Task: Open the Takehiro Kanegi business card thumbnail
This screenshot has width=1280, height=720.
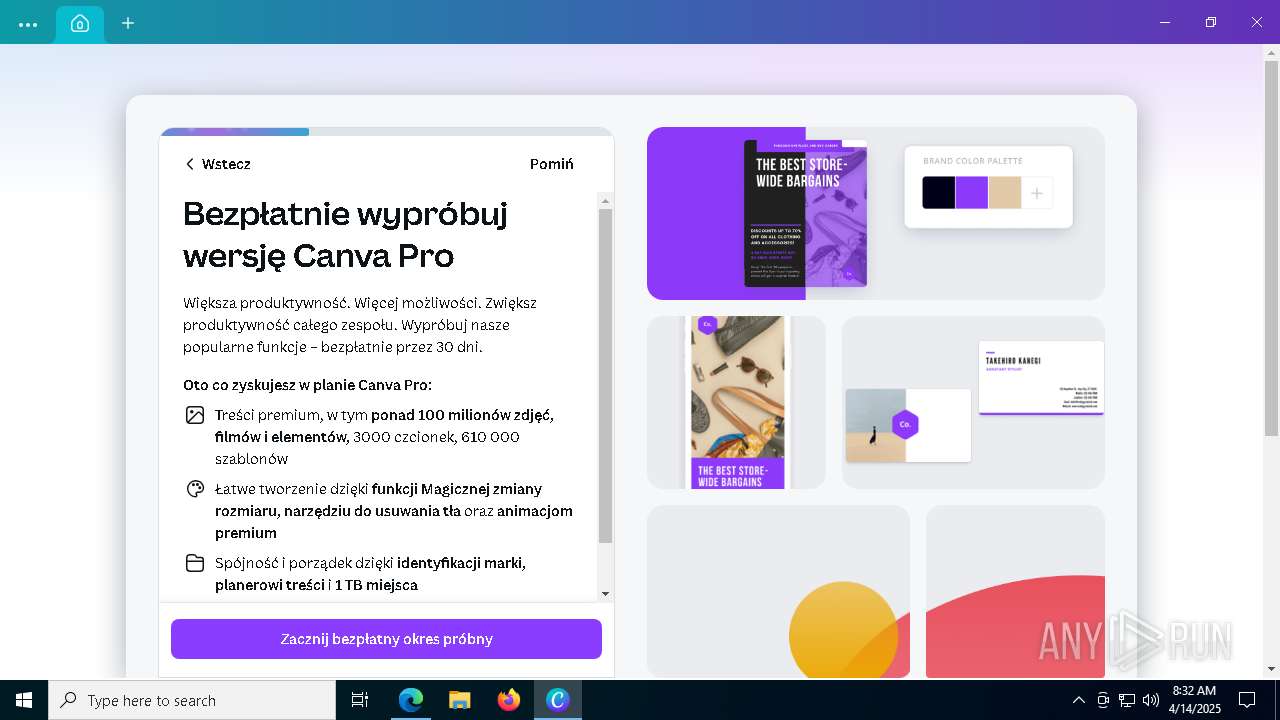Action: click(1041, 378)
